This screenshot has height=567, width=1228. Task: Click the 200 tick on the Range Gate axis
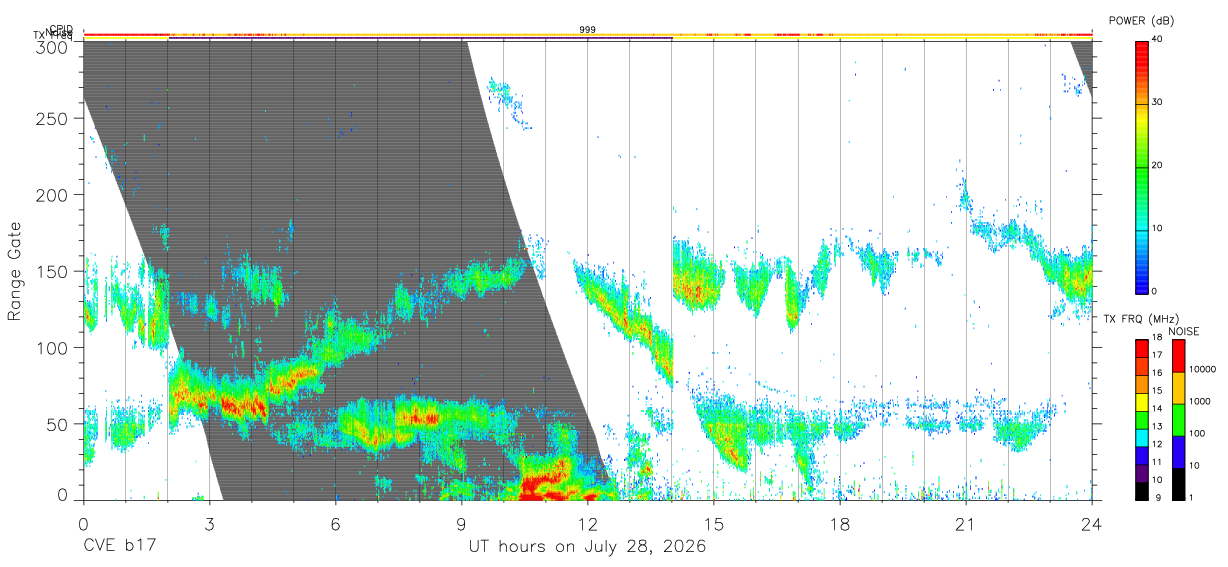click(x=52, y=194)
